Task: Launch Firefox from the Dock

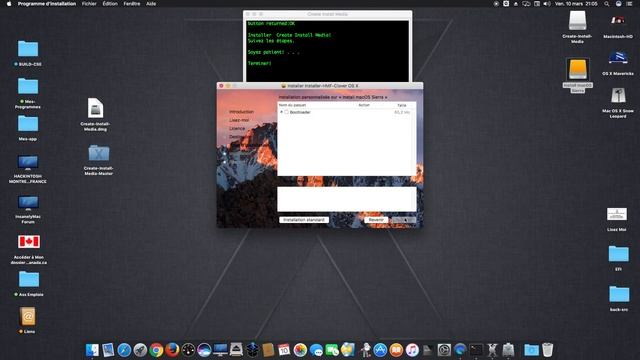Action: (172, 350)
